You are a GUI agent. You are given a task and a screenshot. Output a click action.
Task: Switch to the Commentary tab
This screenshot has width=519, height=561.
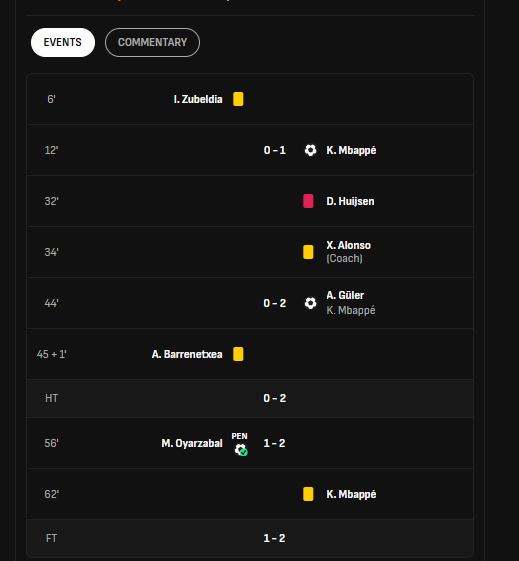[x=152, y=42]
